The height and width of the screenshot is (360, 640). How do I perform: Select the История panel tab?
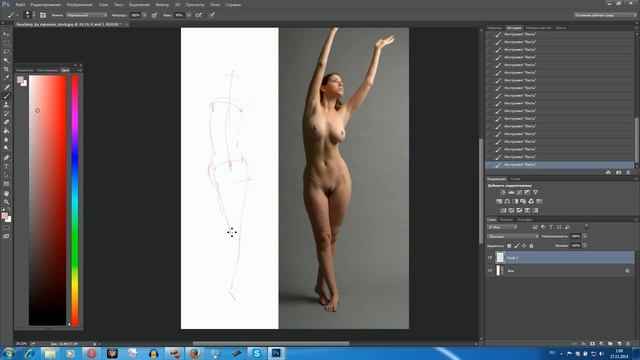pos(514,28)
